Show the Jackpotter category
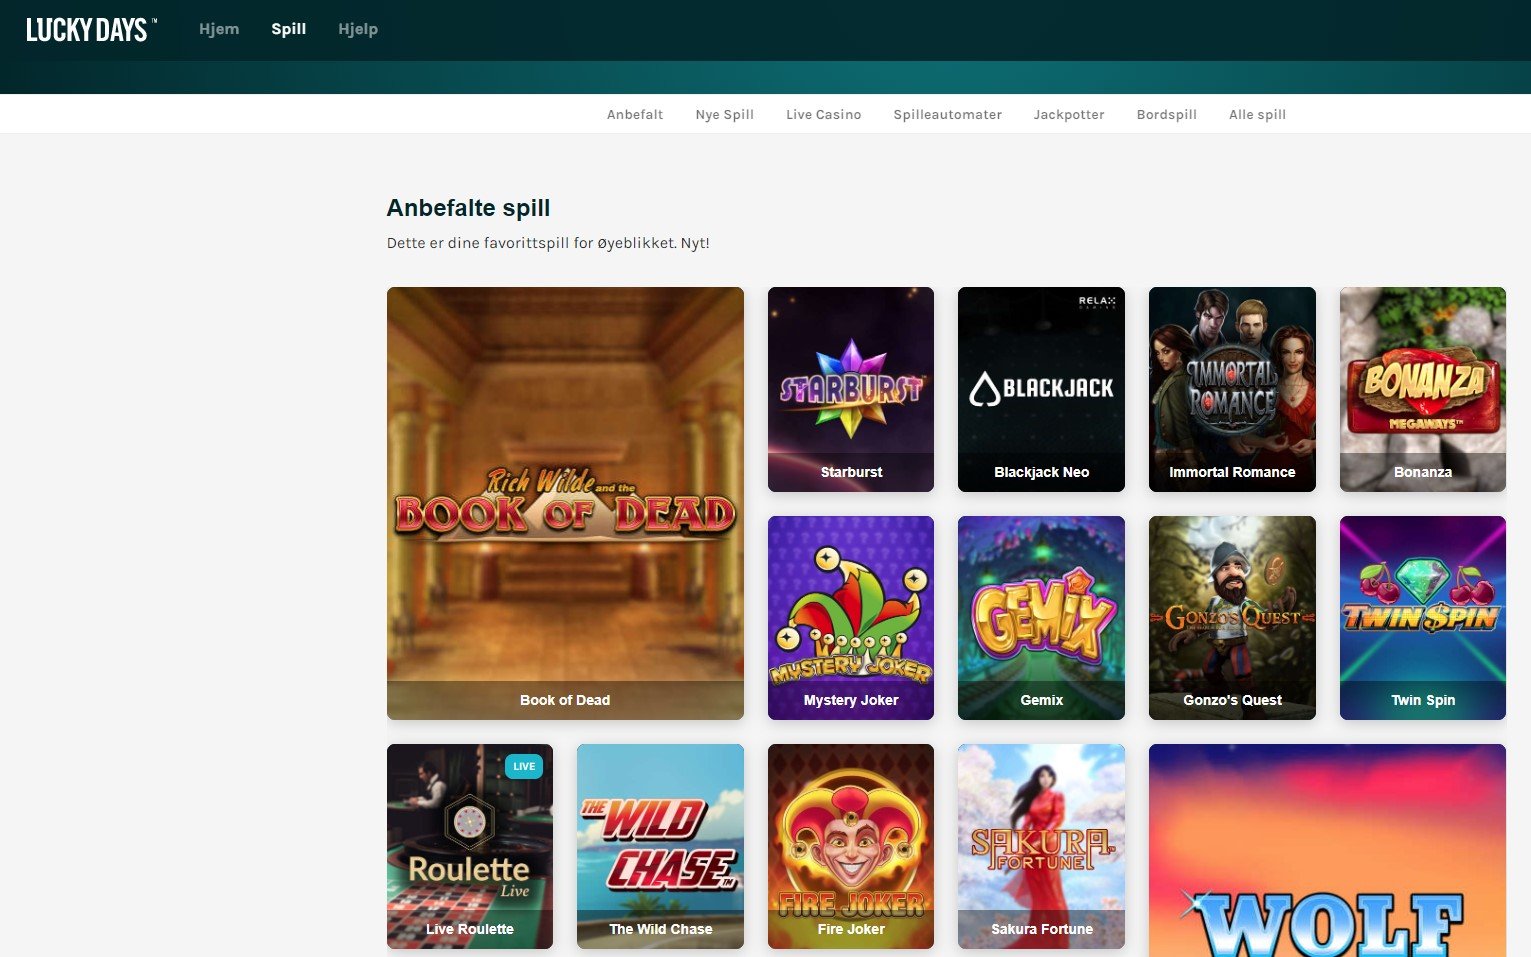Viewport: 1531px width, 957px height. point(1068,115)
